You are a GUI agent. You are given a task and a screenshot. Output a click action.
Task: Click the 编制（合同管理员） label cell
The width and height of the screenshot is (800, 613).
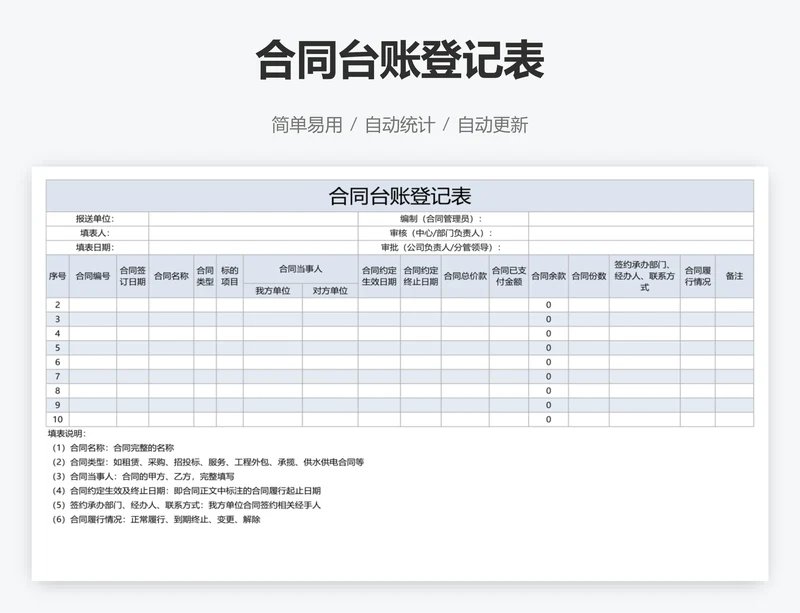443,219
